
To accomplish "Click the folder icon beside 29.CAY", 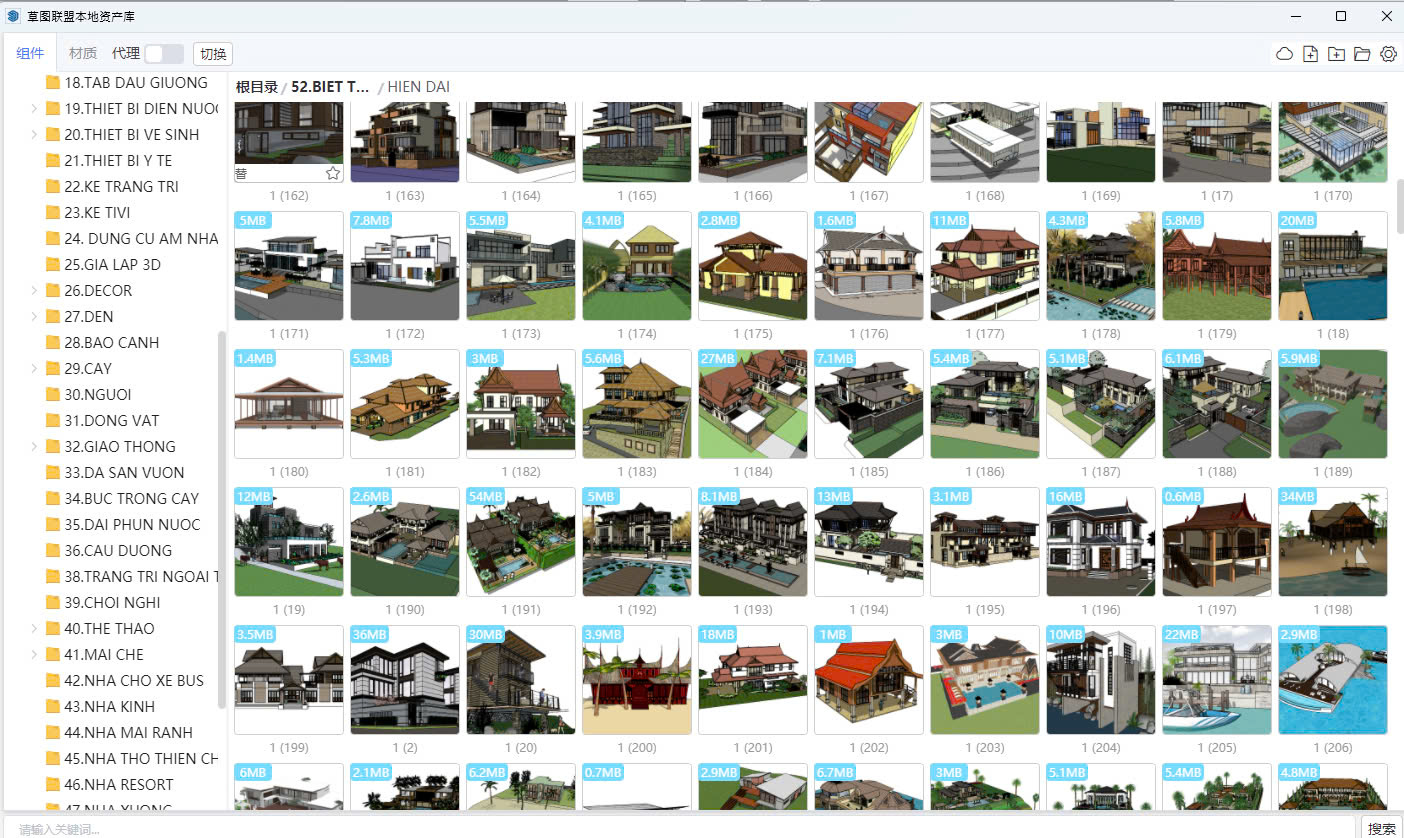I will point(53,369).
